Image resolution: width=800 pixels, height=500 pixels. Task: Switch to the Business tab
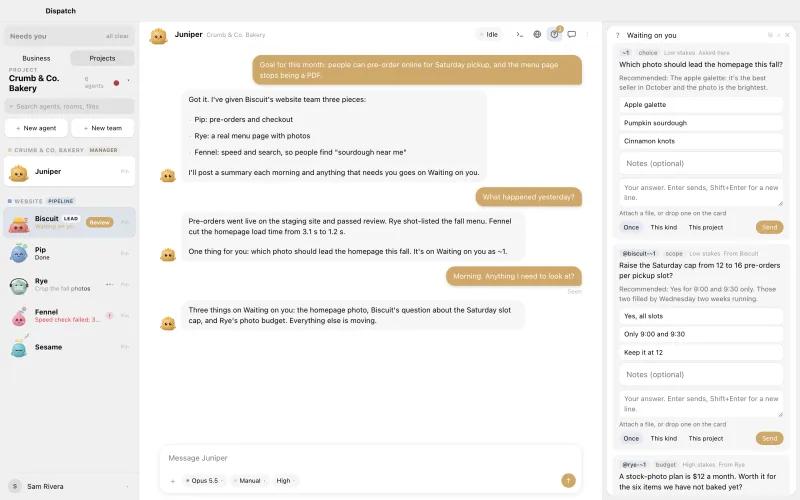[36, 58]
